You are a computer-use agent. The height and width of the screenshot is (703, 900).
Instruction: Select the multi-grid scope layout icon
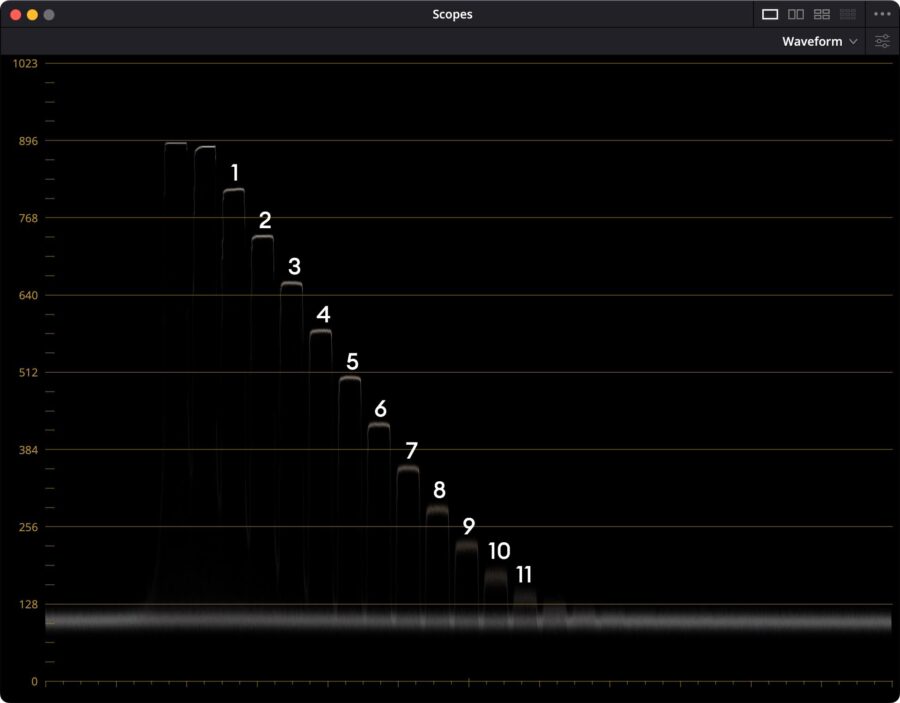849,14
